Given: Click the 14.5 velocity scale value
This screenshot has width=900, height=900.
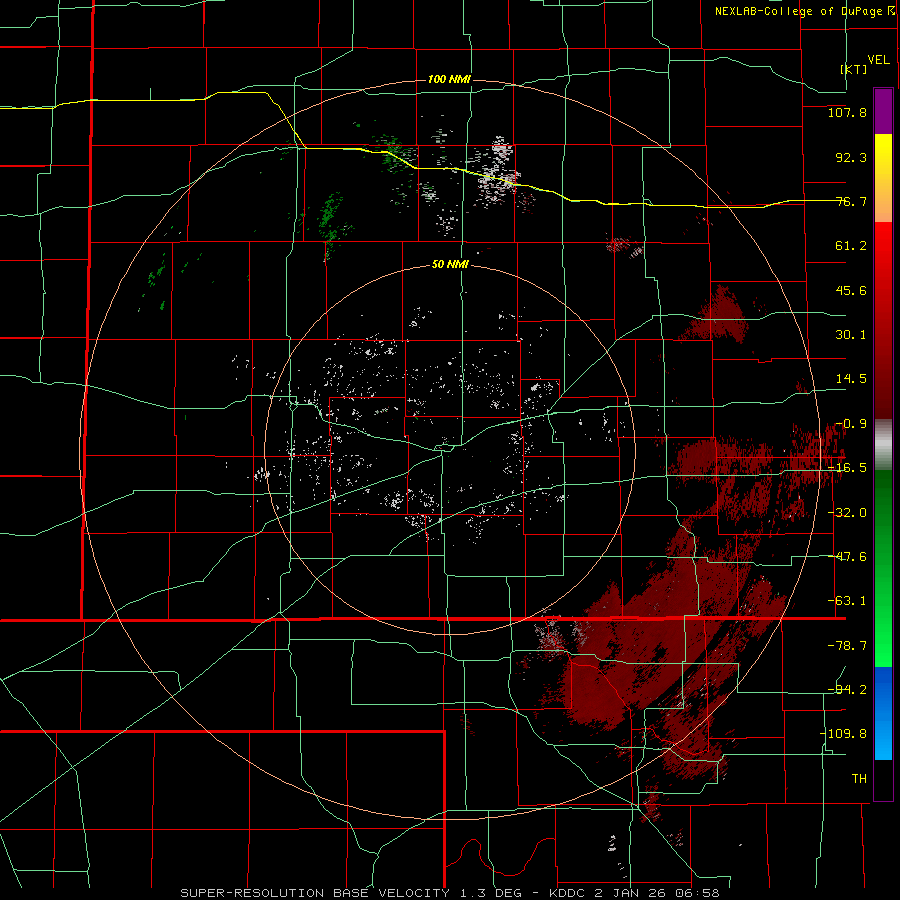Looking at the screenshot, I should [x=851, y=379].
